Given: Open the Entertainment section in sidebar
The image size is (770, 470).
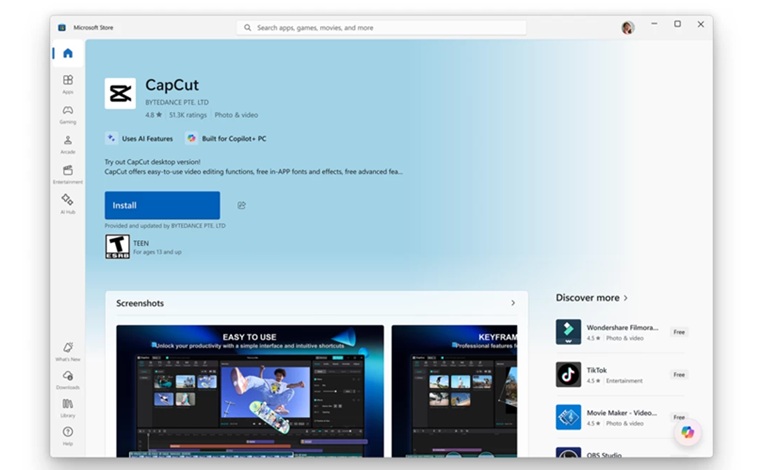Looking at the screenshot, I should click(x=68, y=174).
